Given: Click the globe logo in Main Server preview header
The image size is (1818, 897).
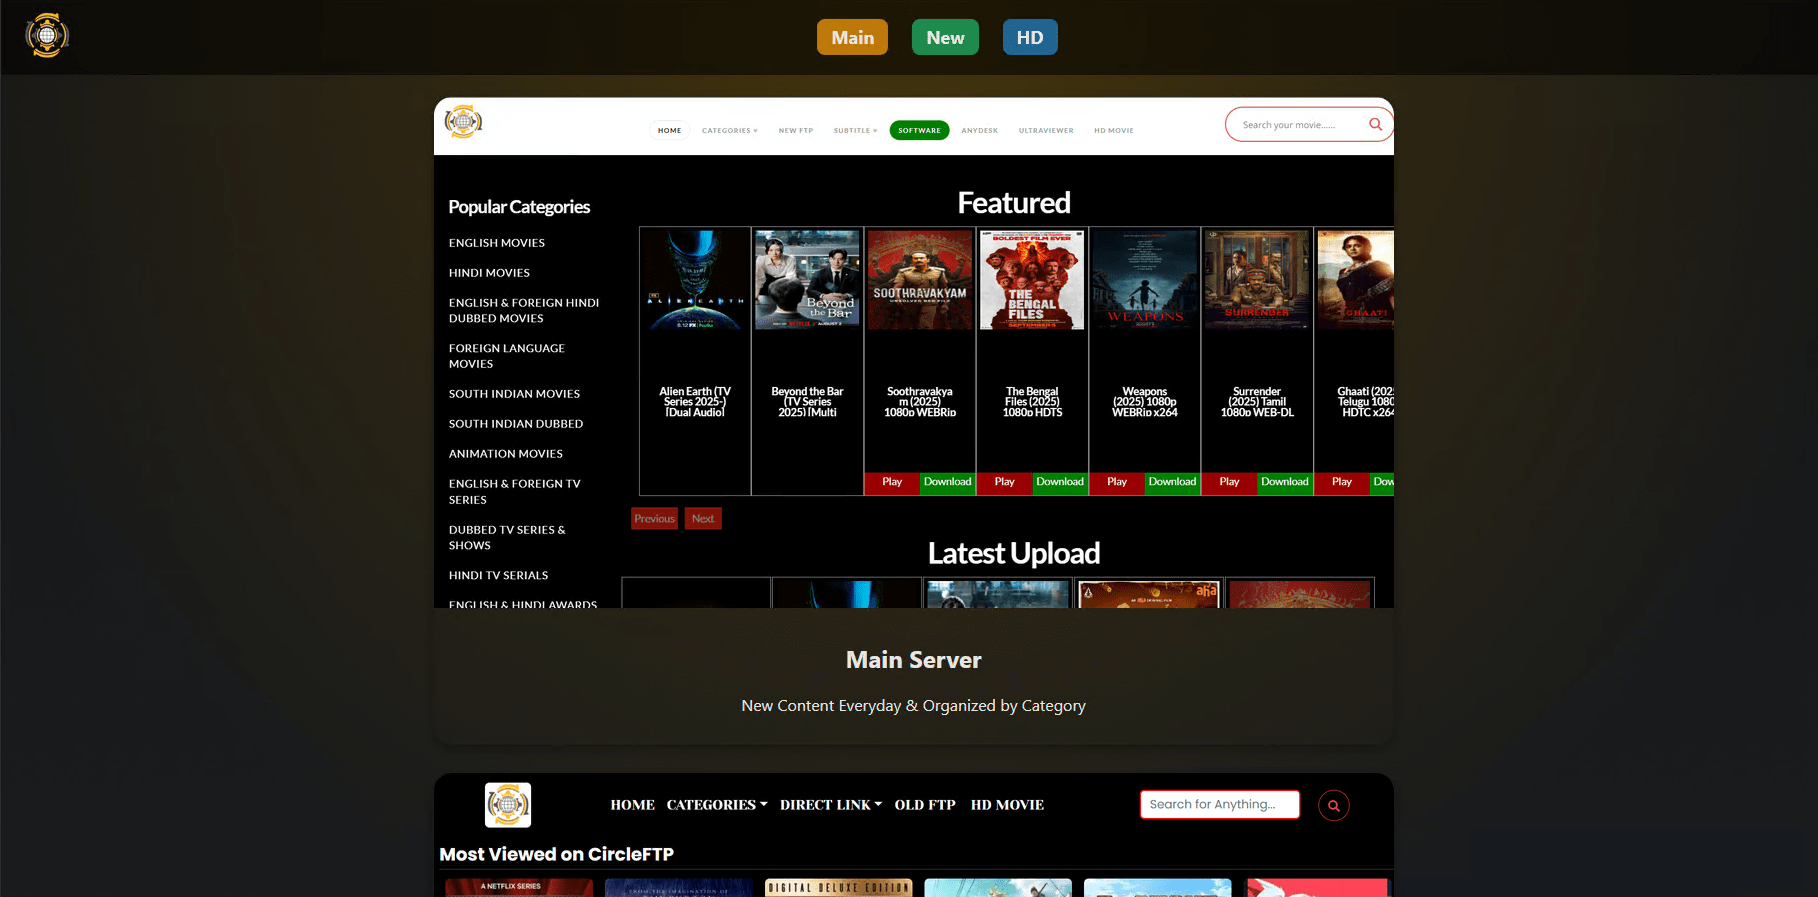Looking at the screenshot, I should pyautogui.click(x=463, y=122).
